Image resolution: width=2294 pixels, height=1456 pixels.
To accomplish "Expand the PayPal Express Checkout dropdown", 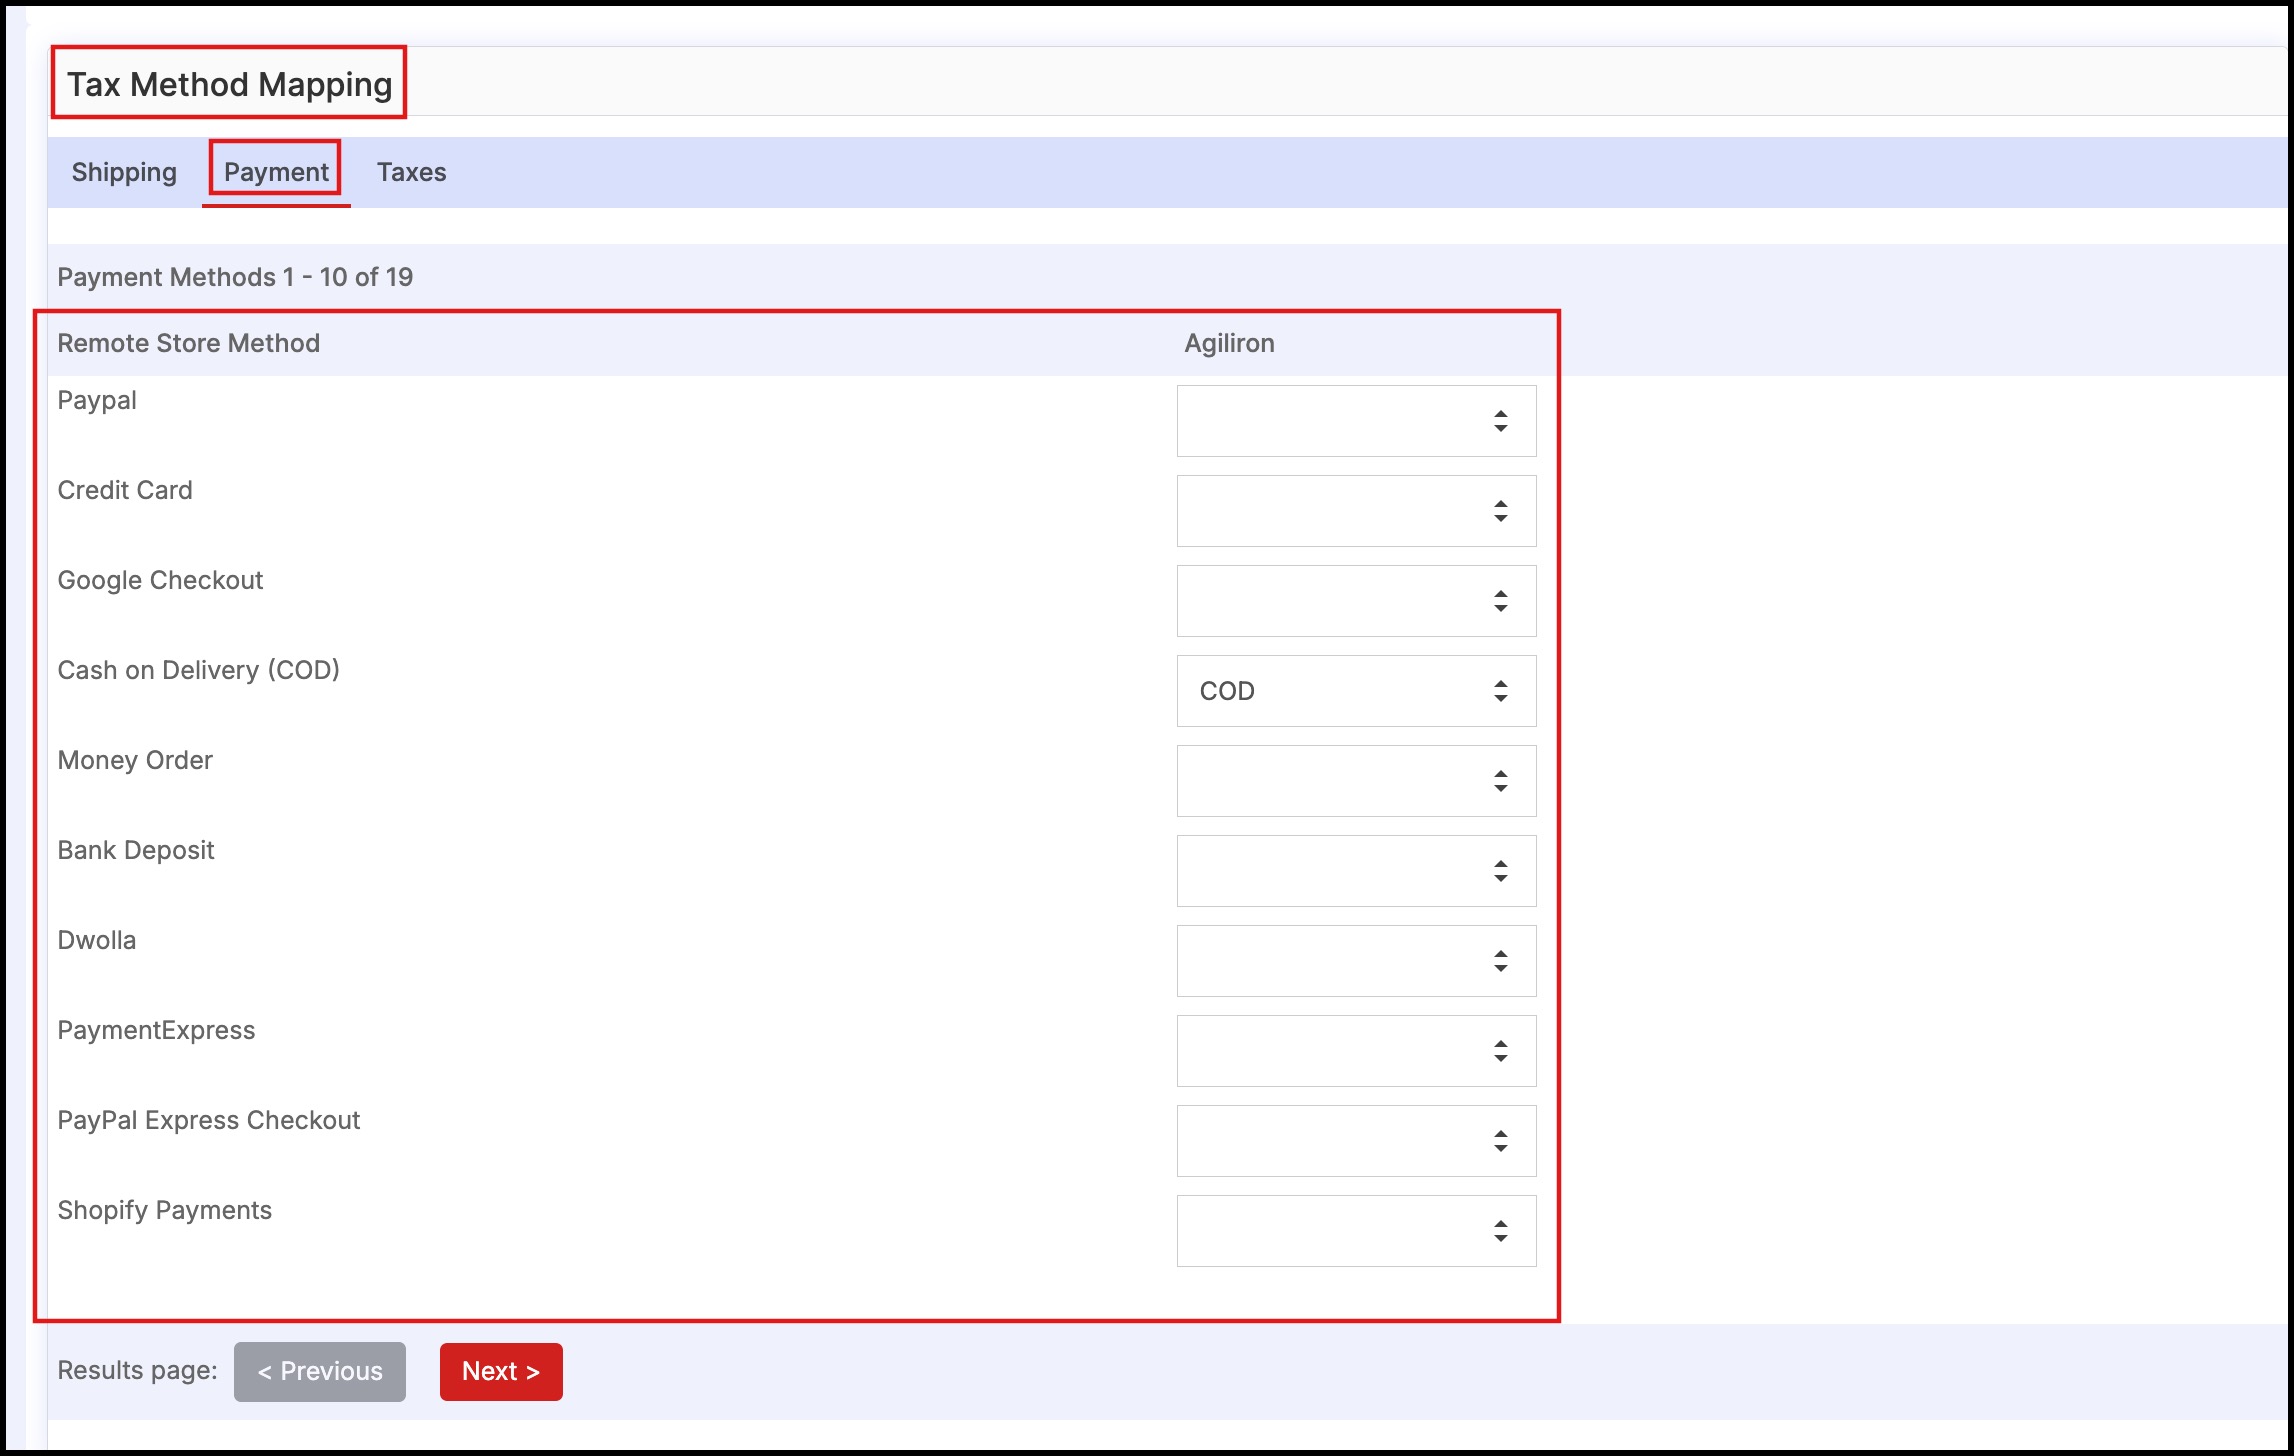I will point(1356,1141).
